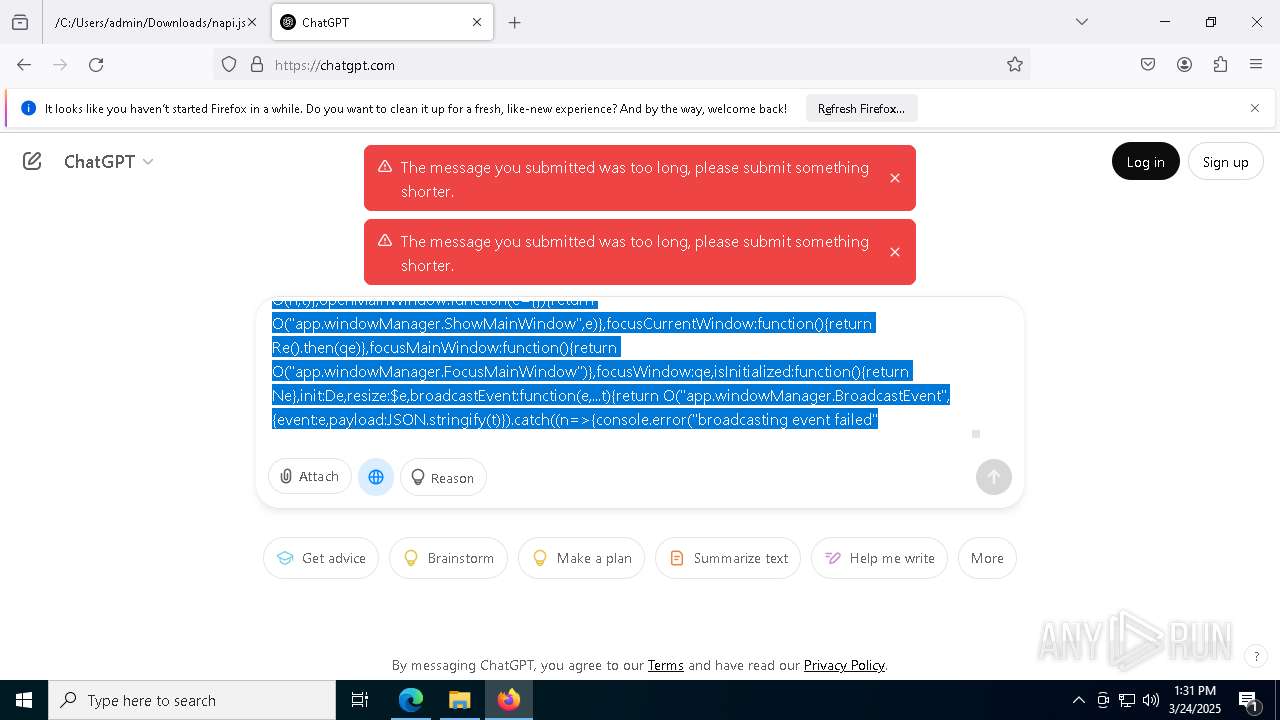This screenshot has width=1280, height=720.
Task: Close the napi.js tab
Action: pyautogui.click(x=252, y=22)
